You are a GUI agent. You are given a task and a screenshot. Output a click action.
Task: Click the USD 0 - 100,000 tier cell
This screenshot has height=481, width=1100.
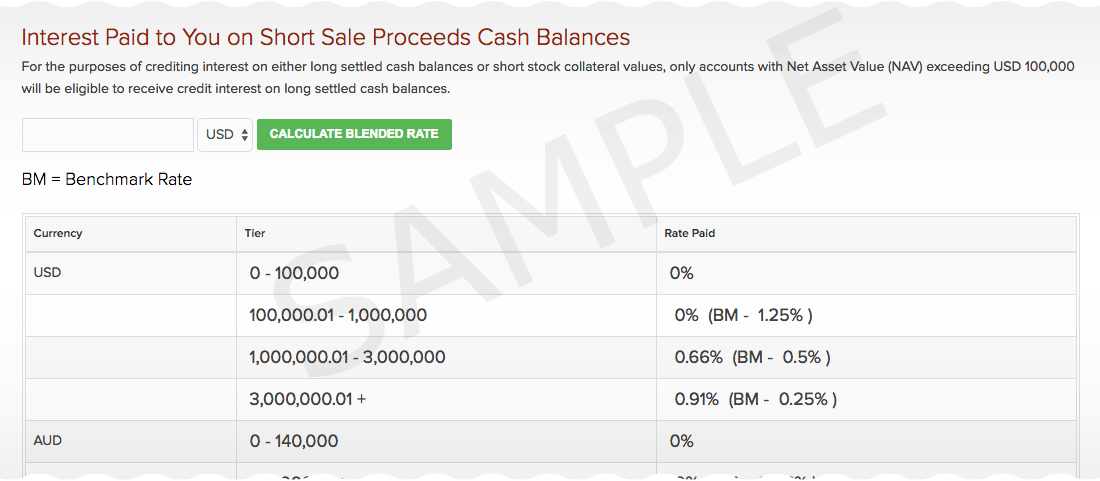click(x=294, y=273)
